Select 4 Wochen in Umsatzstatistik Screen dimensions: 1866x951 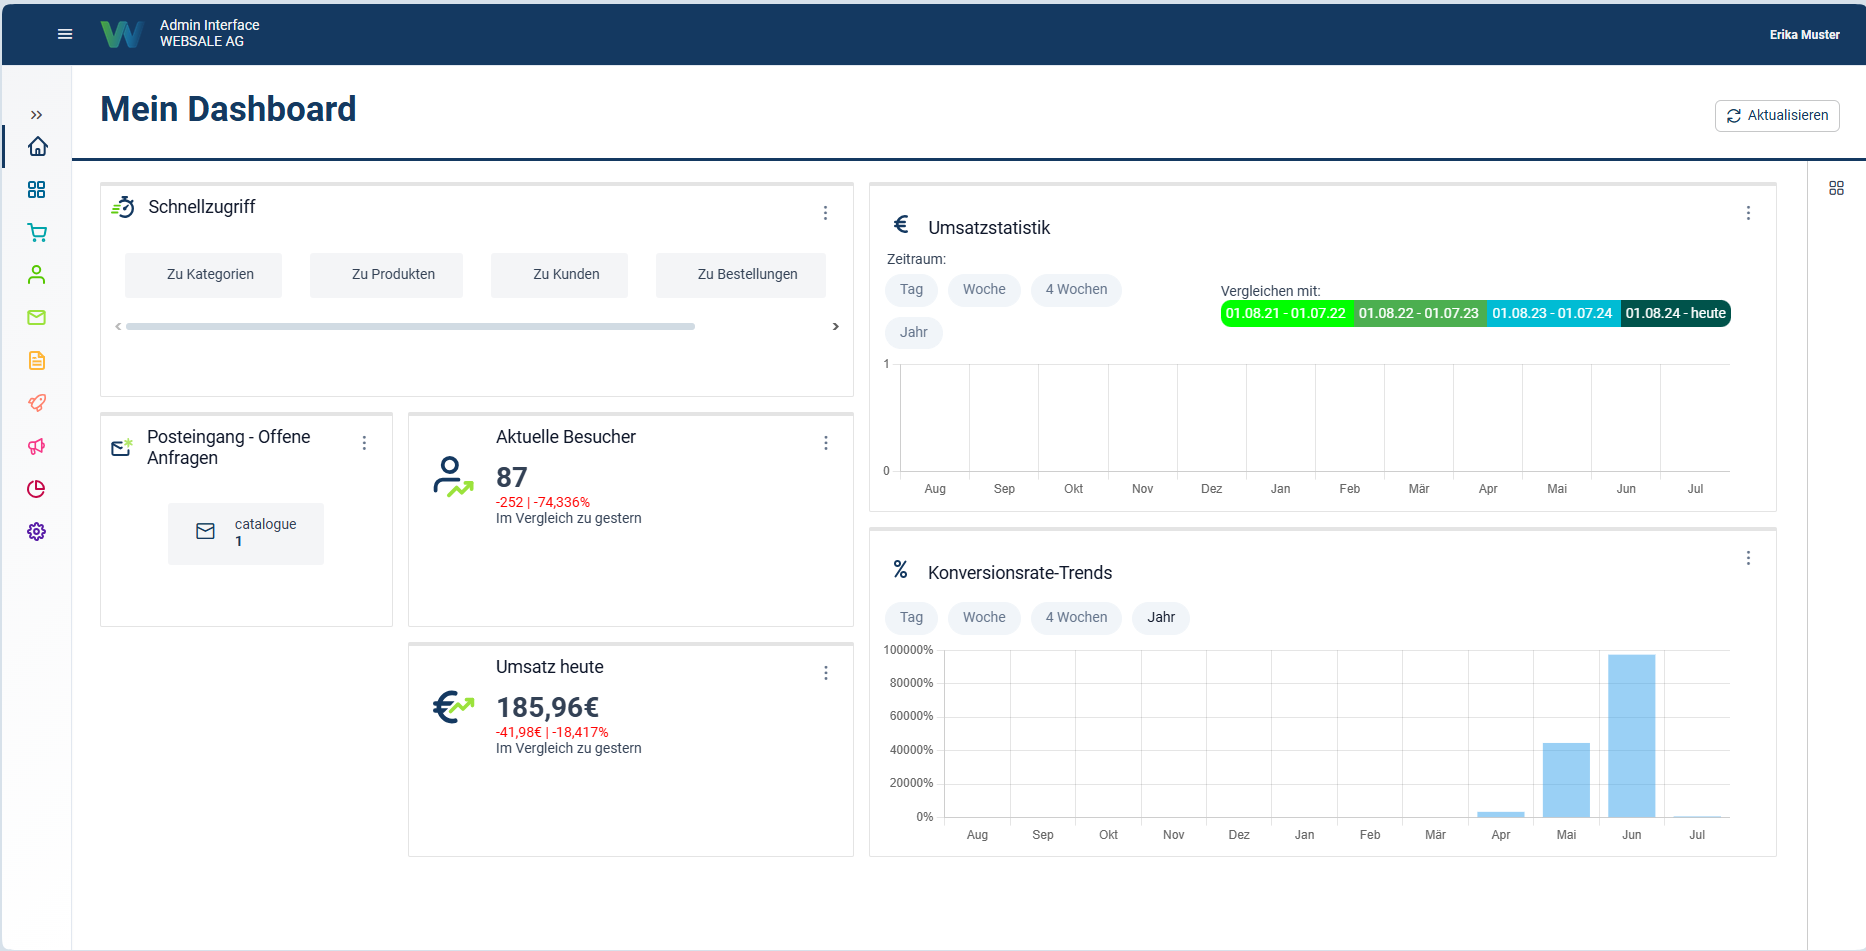(1075, 290)
